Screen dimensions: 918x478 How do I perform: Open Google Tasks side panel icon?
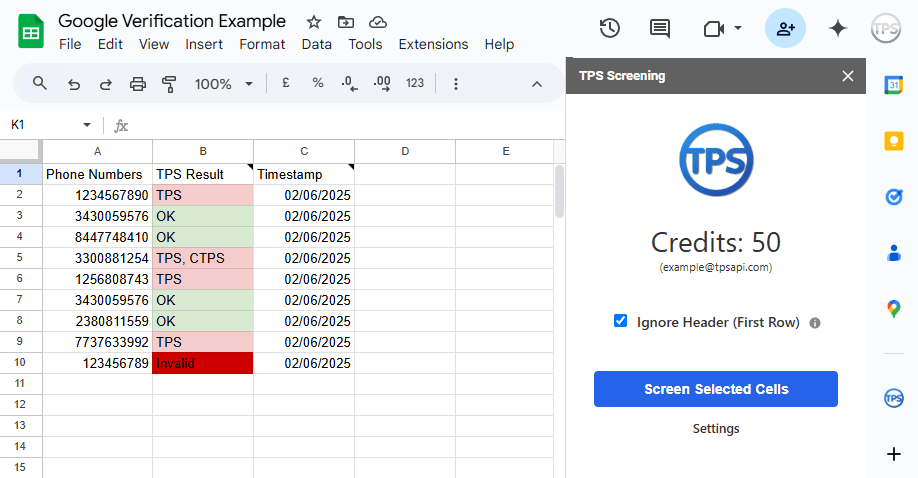[893, 197]
